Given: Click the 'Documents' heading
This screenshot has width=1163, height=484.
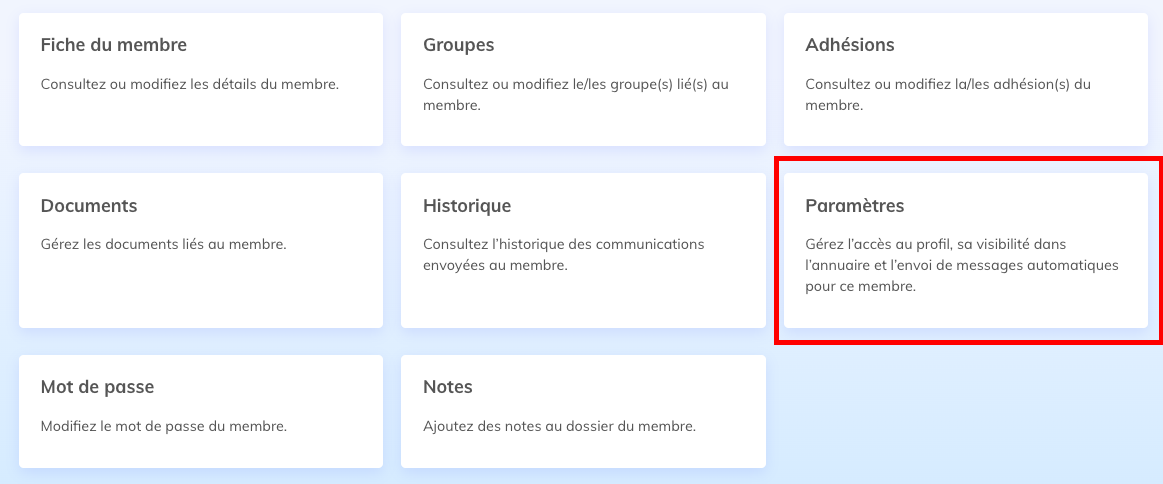Looking at the screenshot, I should pyautogui.click(x=89, y=206).
